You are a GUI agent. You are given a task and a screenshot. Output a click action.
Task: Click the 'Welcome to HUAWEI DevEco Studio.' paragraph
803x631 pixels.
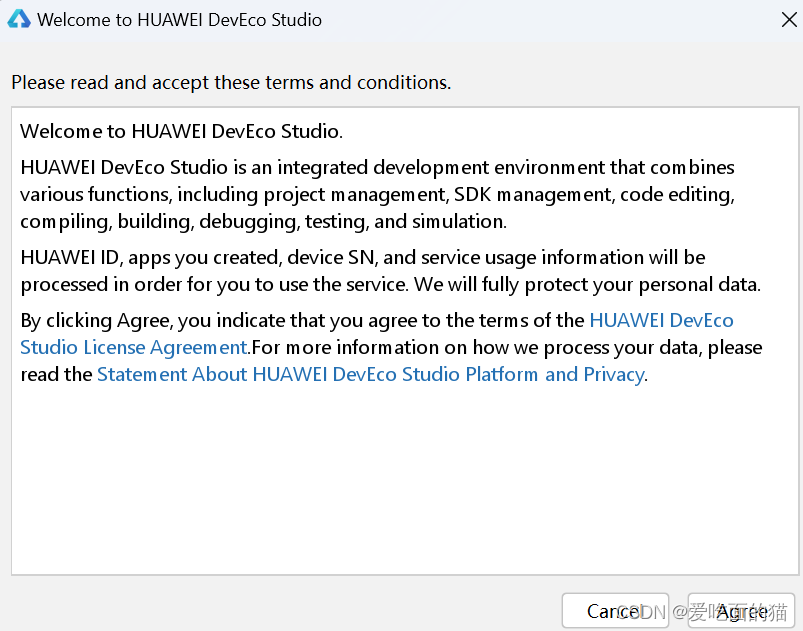pos(181,132)
